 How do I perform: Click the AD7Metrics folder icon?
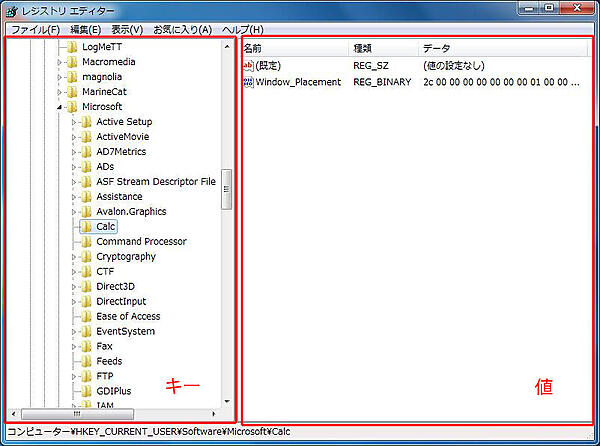tap(86, 152)
